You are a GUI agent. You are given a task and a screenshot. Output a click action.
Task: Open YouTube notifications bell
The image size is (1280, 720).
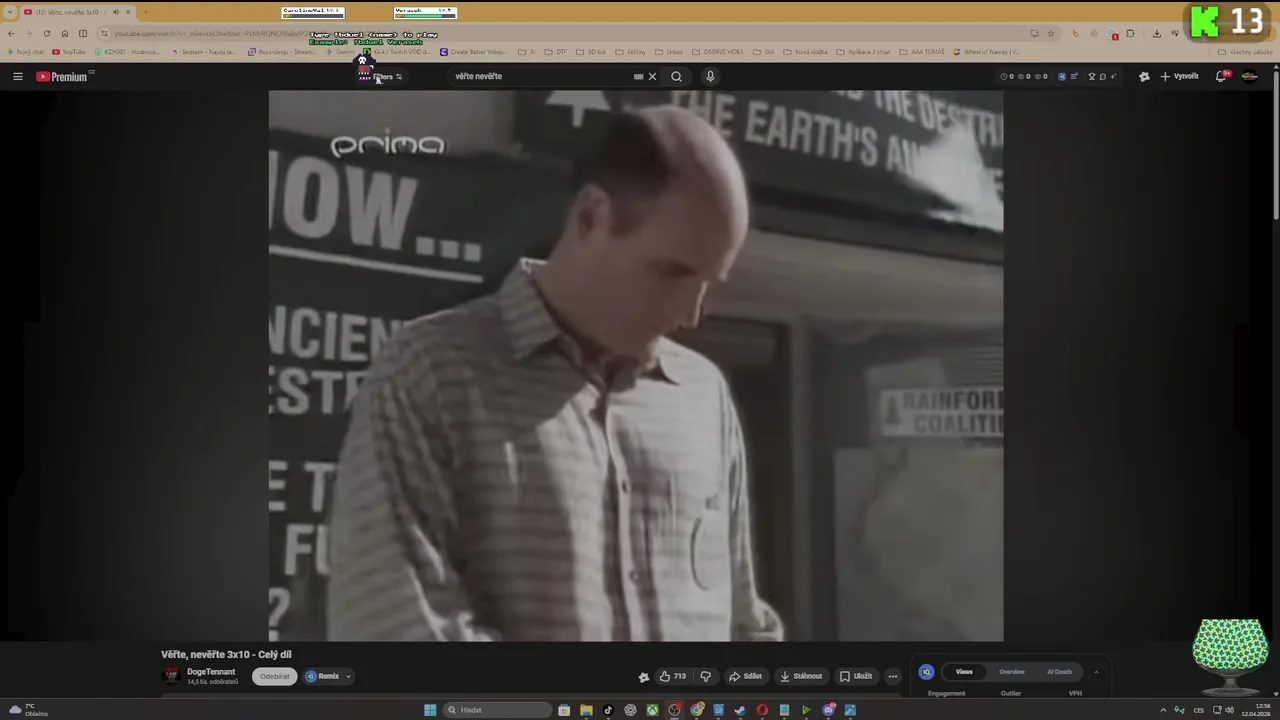coord(1222,76)
